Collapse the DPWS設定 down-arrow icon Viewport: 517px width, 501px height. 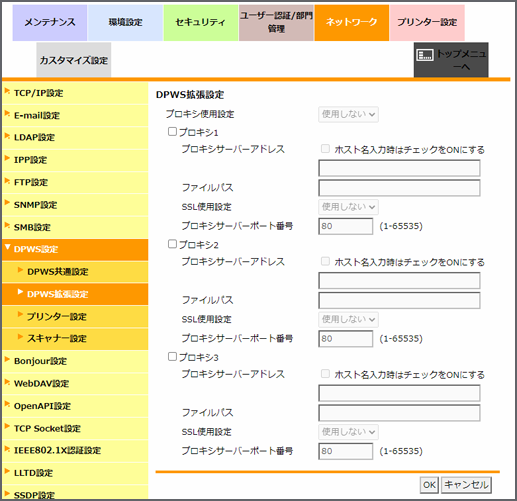(7, 247)
